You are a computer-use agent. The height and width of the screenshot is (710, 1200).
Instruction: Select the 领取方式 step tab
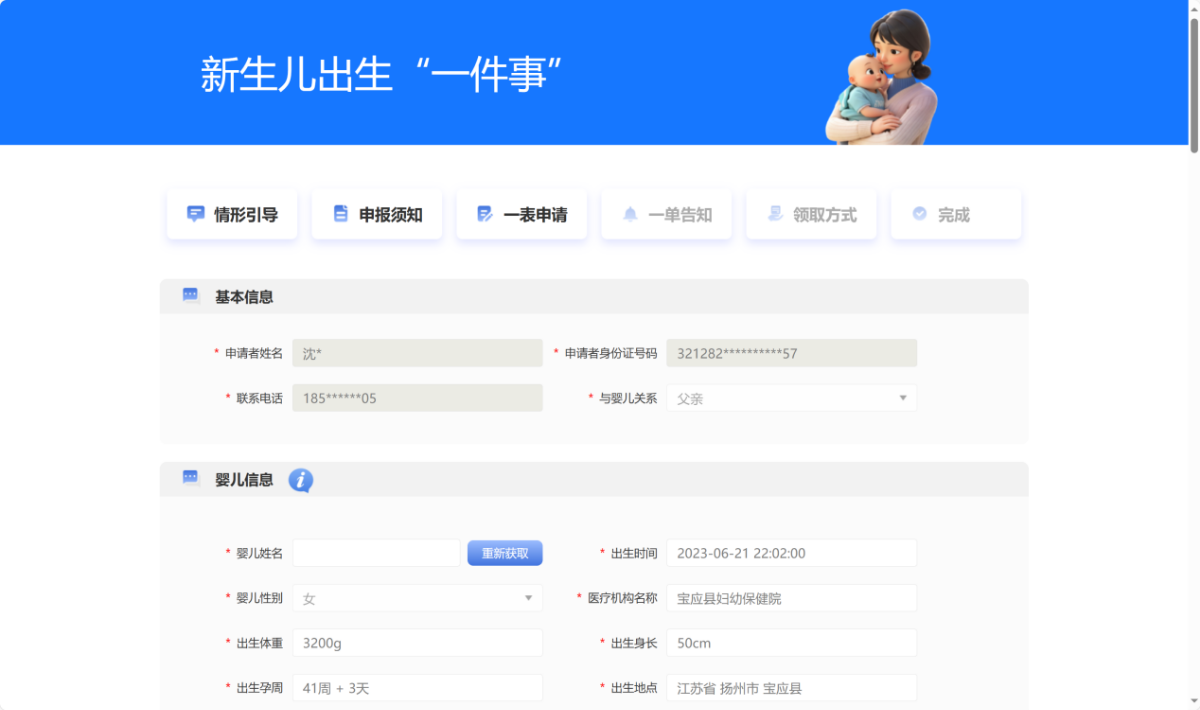coord(811,214)
